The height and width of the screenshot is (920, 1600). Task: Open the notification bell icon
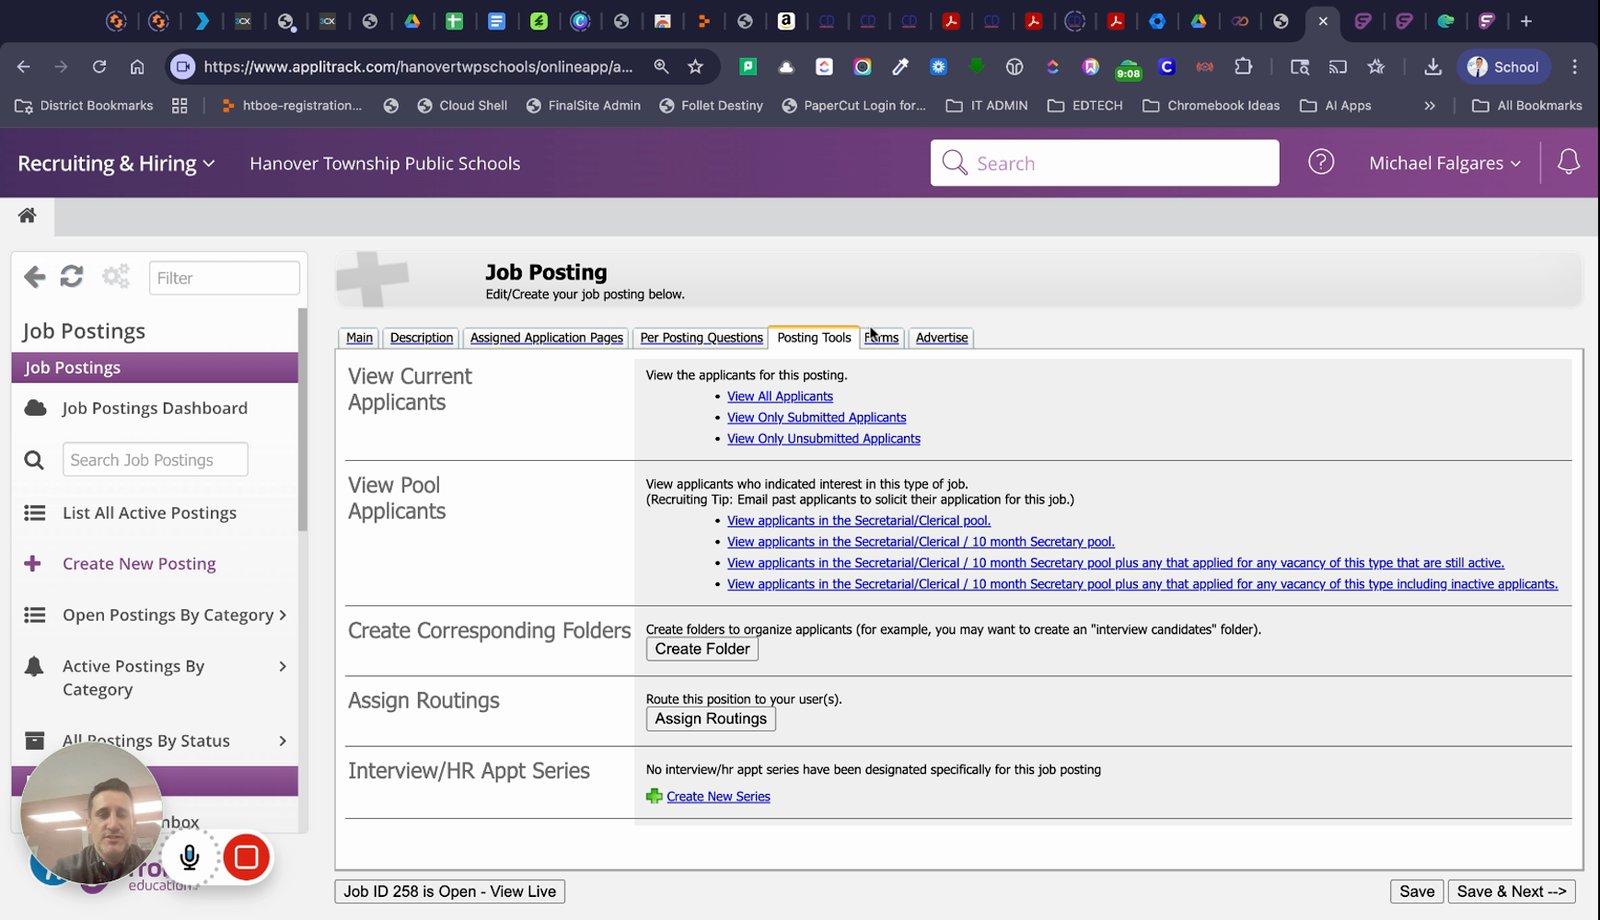(1568, 162)
